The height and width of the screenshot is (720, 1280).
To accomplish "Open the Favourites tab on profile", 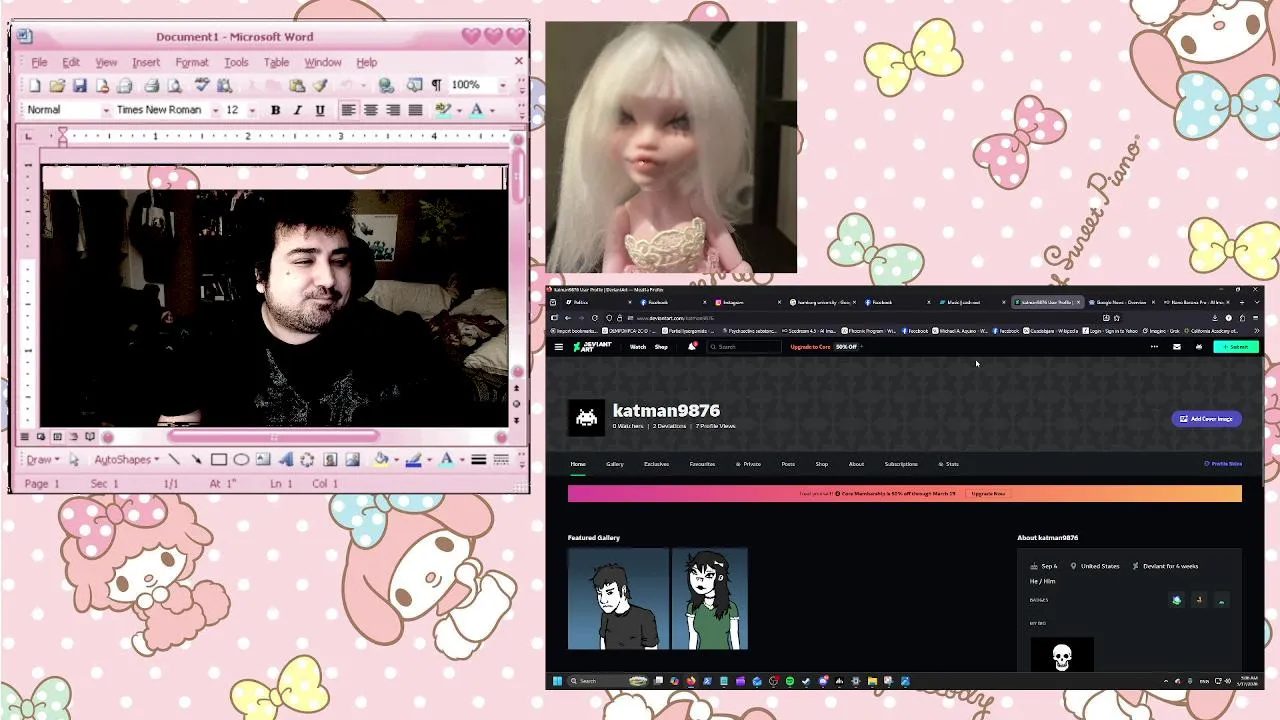I will pos(702,464).
